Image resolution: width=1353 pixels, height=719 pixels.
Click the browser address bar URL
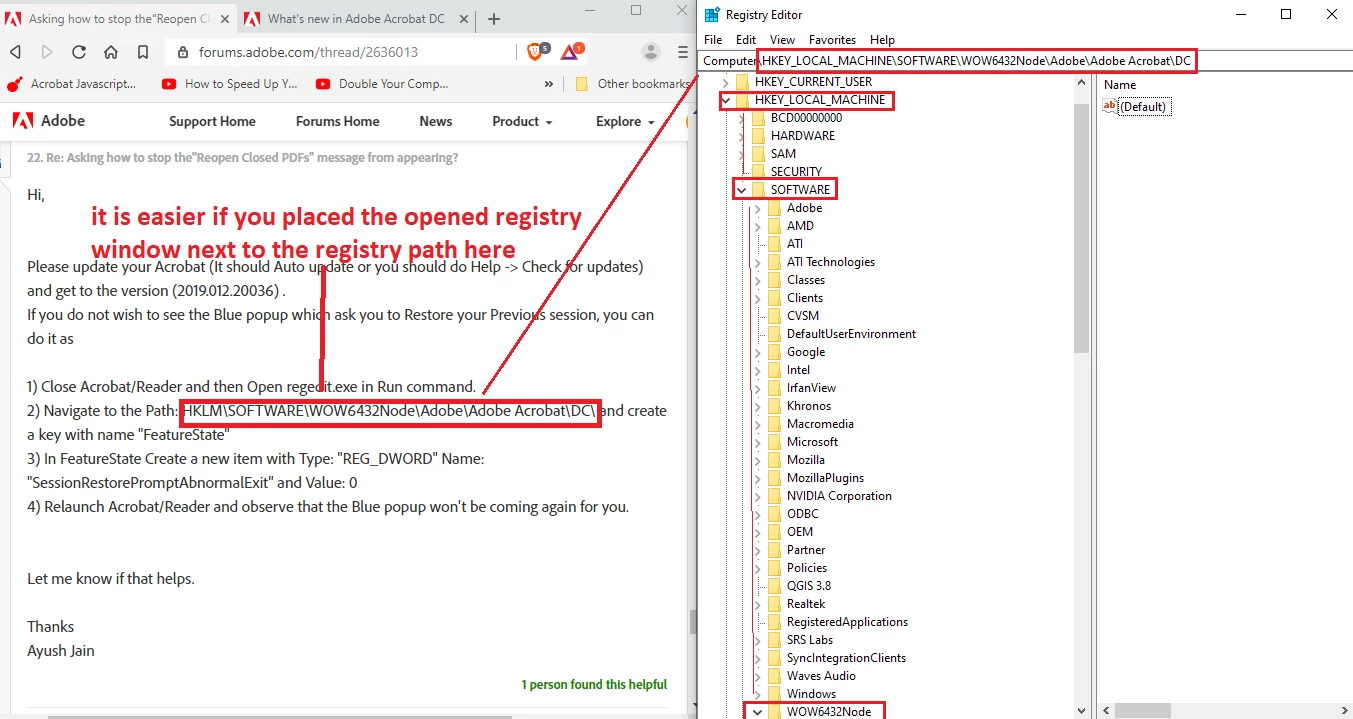pos(308,52)
